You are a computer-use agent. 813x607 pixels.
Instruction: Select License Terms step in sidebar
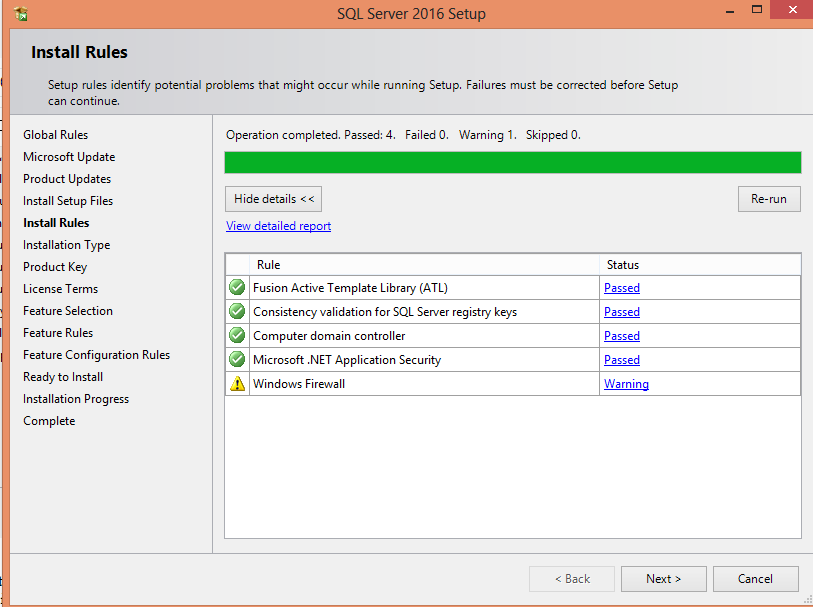pos(60,289)
